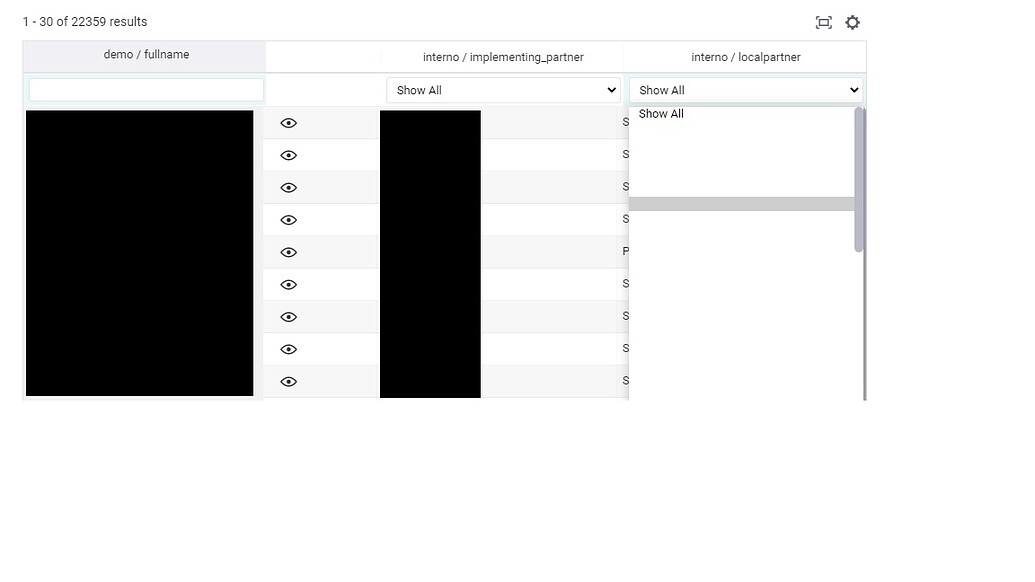Click the interno / implementing_partner column header

click(x=503, y=56)
